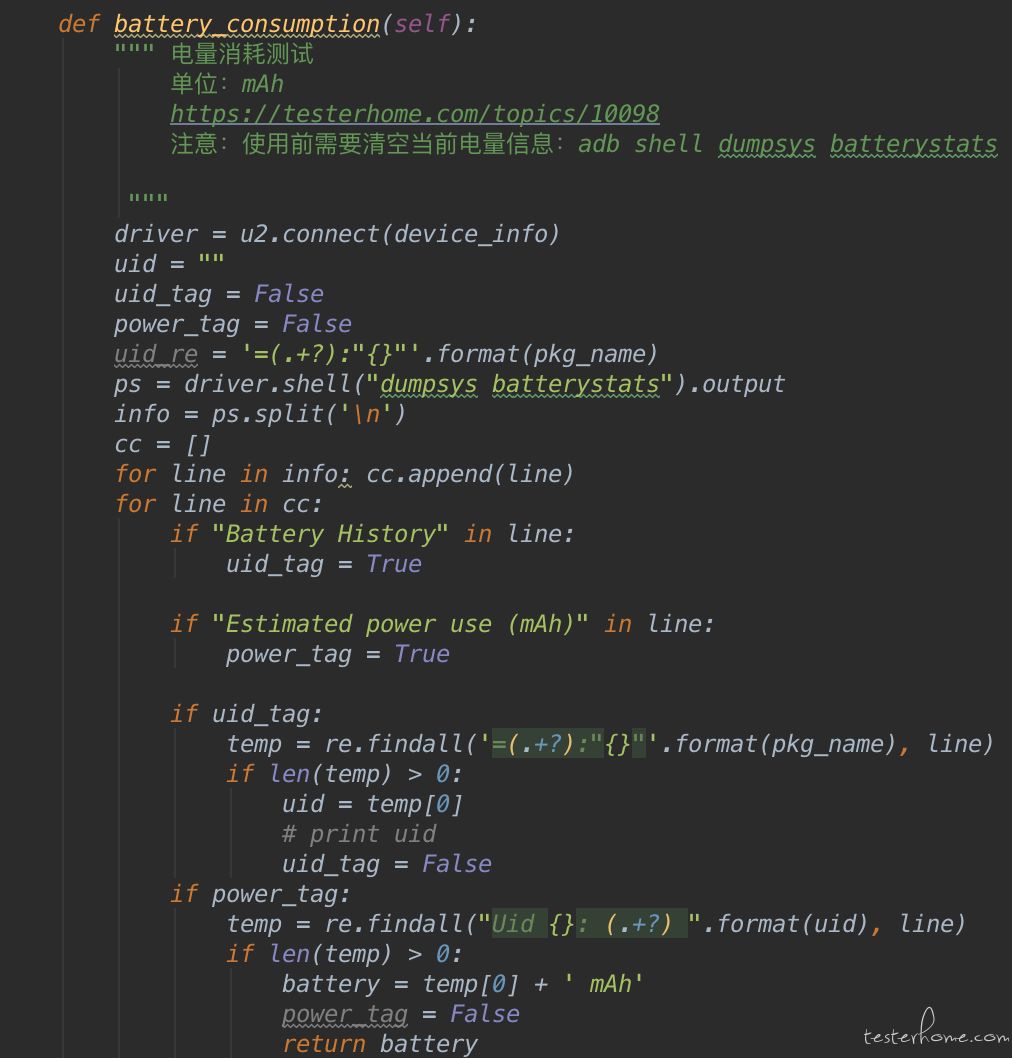The height and width of the screenshot is (1058, 1012).
Task: Click the ps.split('\n') expression
Action: tap(308, 414)
